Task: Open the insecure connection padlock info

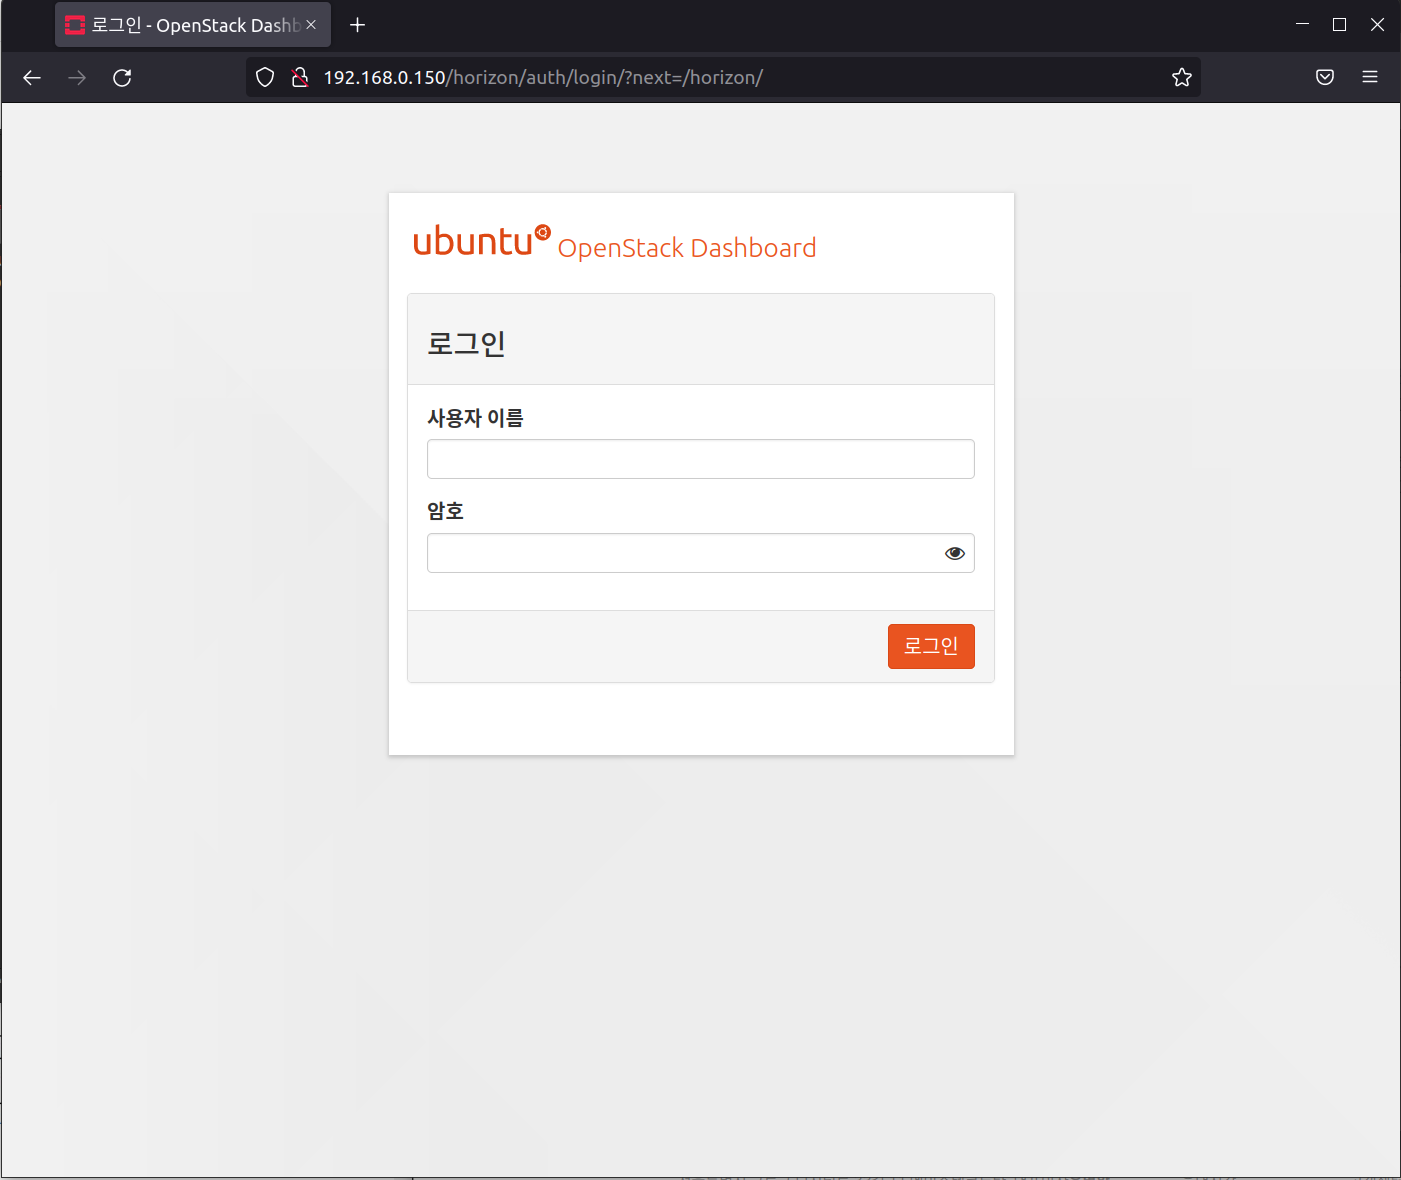Action: [299, 78]
